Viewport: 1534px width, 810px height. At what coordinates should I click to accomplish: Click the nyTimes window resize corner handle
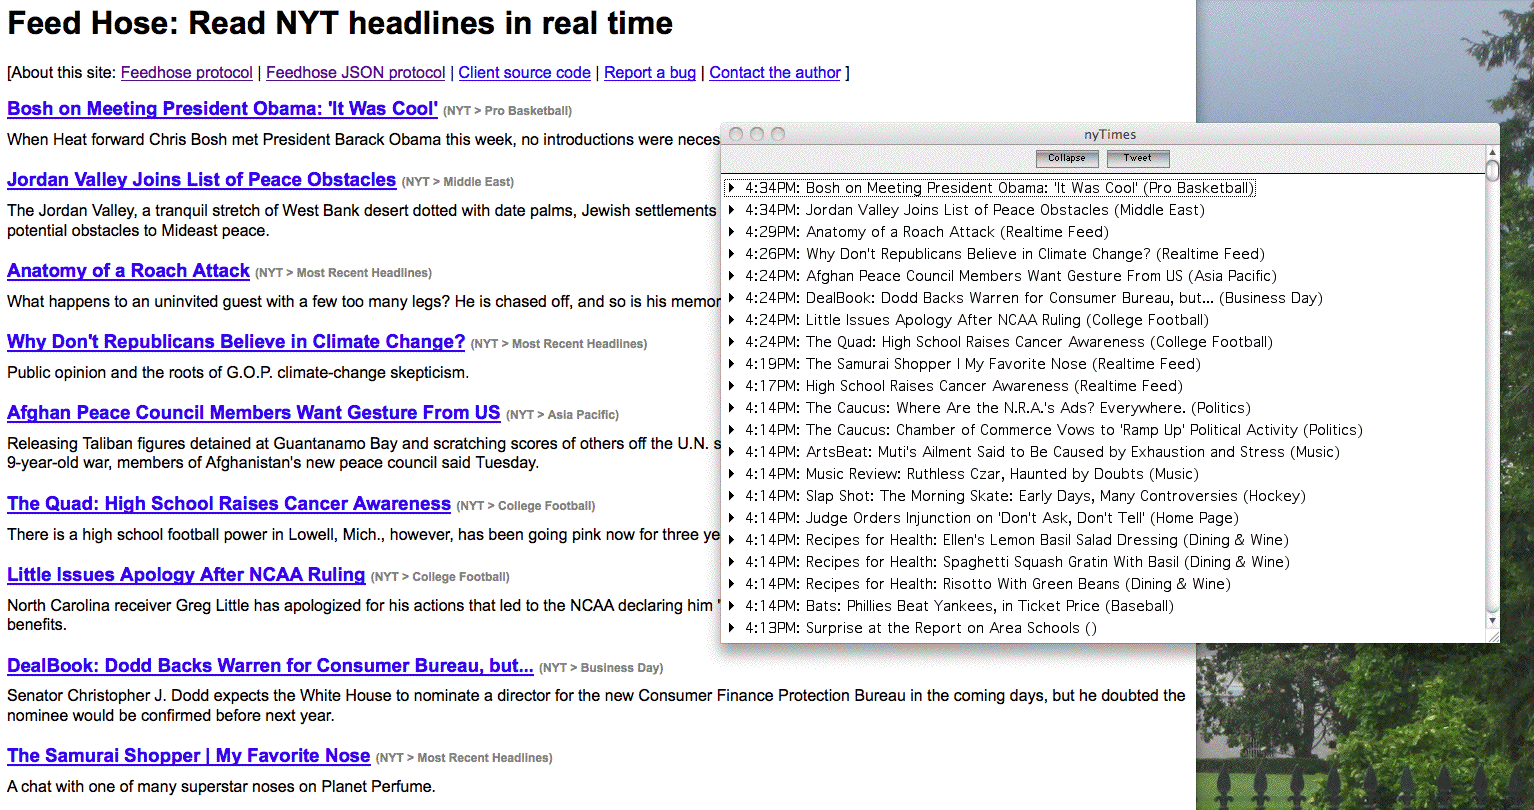pos(1492,634)
